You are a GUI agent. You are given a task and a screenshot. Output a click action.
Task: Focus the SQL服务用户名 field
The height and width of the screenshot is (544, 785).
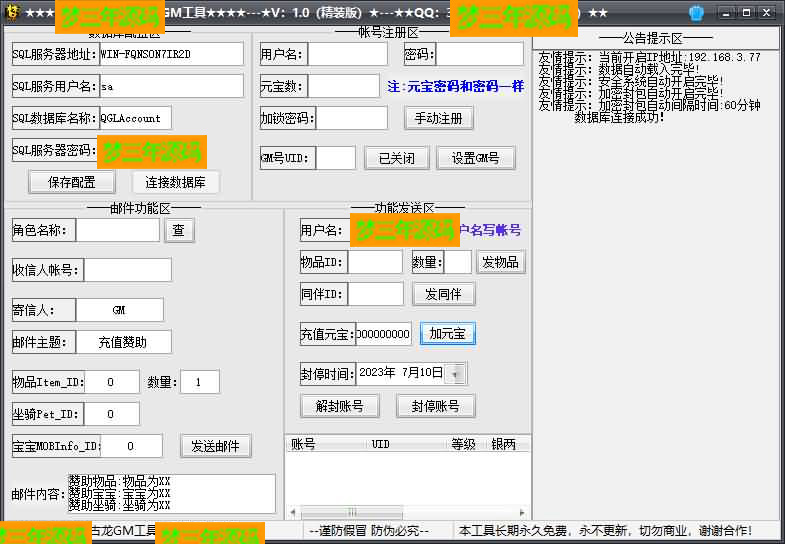[x=171, y=86]
